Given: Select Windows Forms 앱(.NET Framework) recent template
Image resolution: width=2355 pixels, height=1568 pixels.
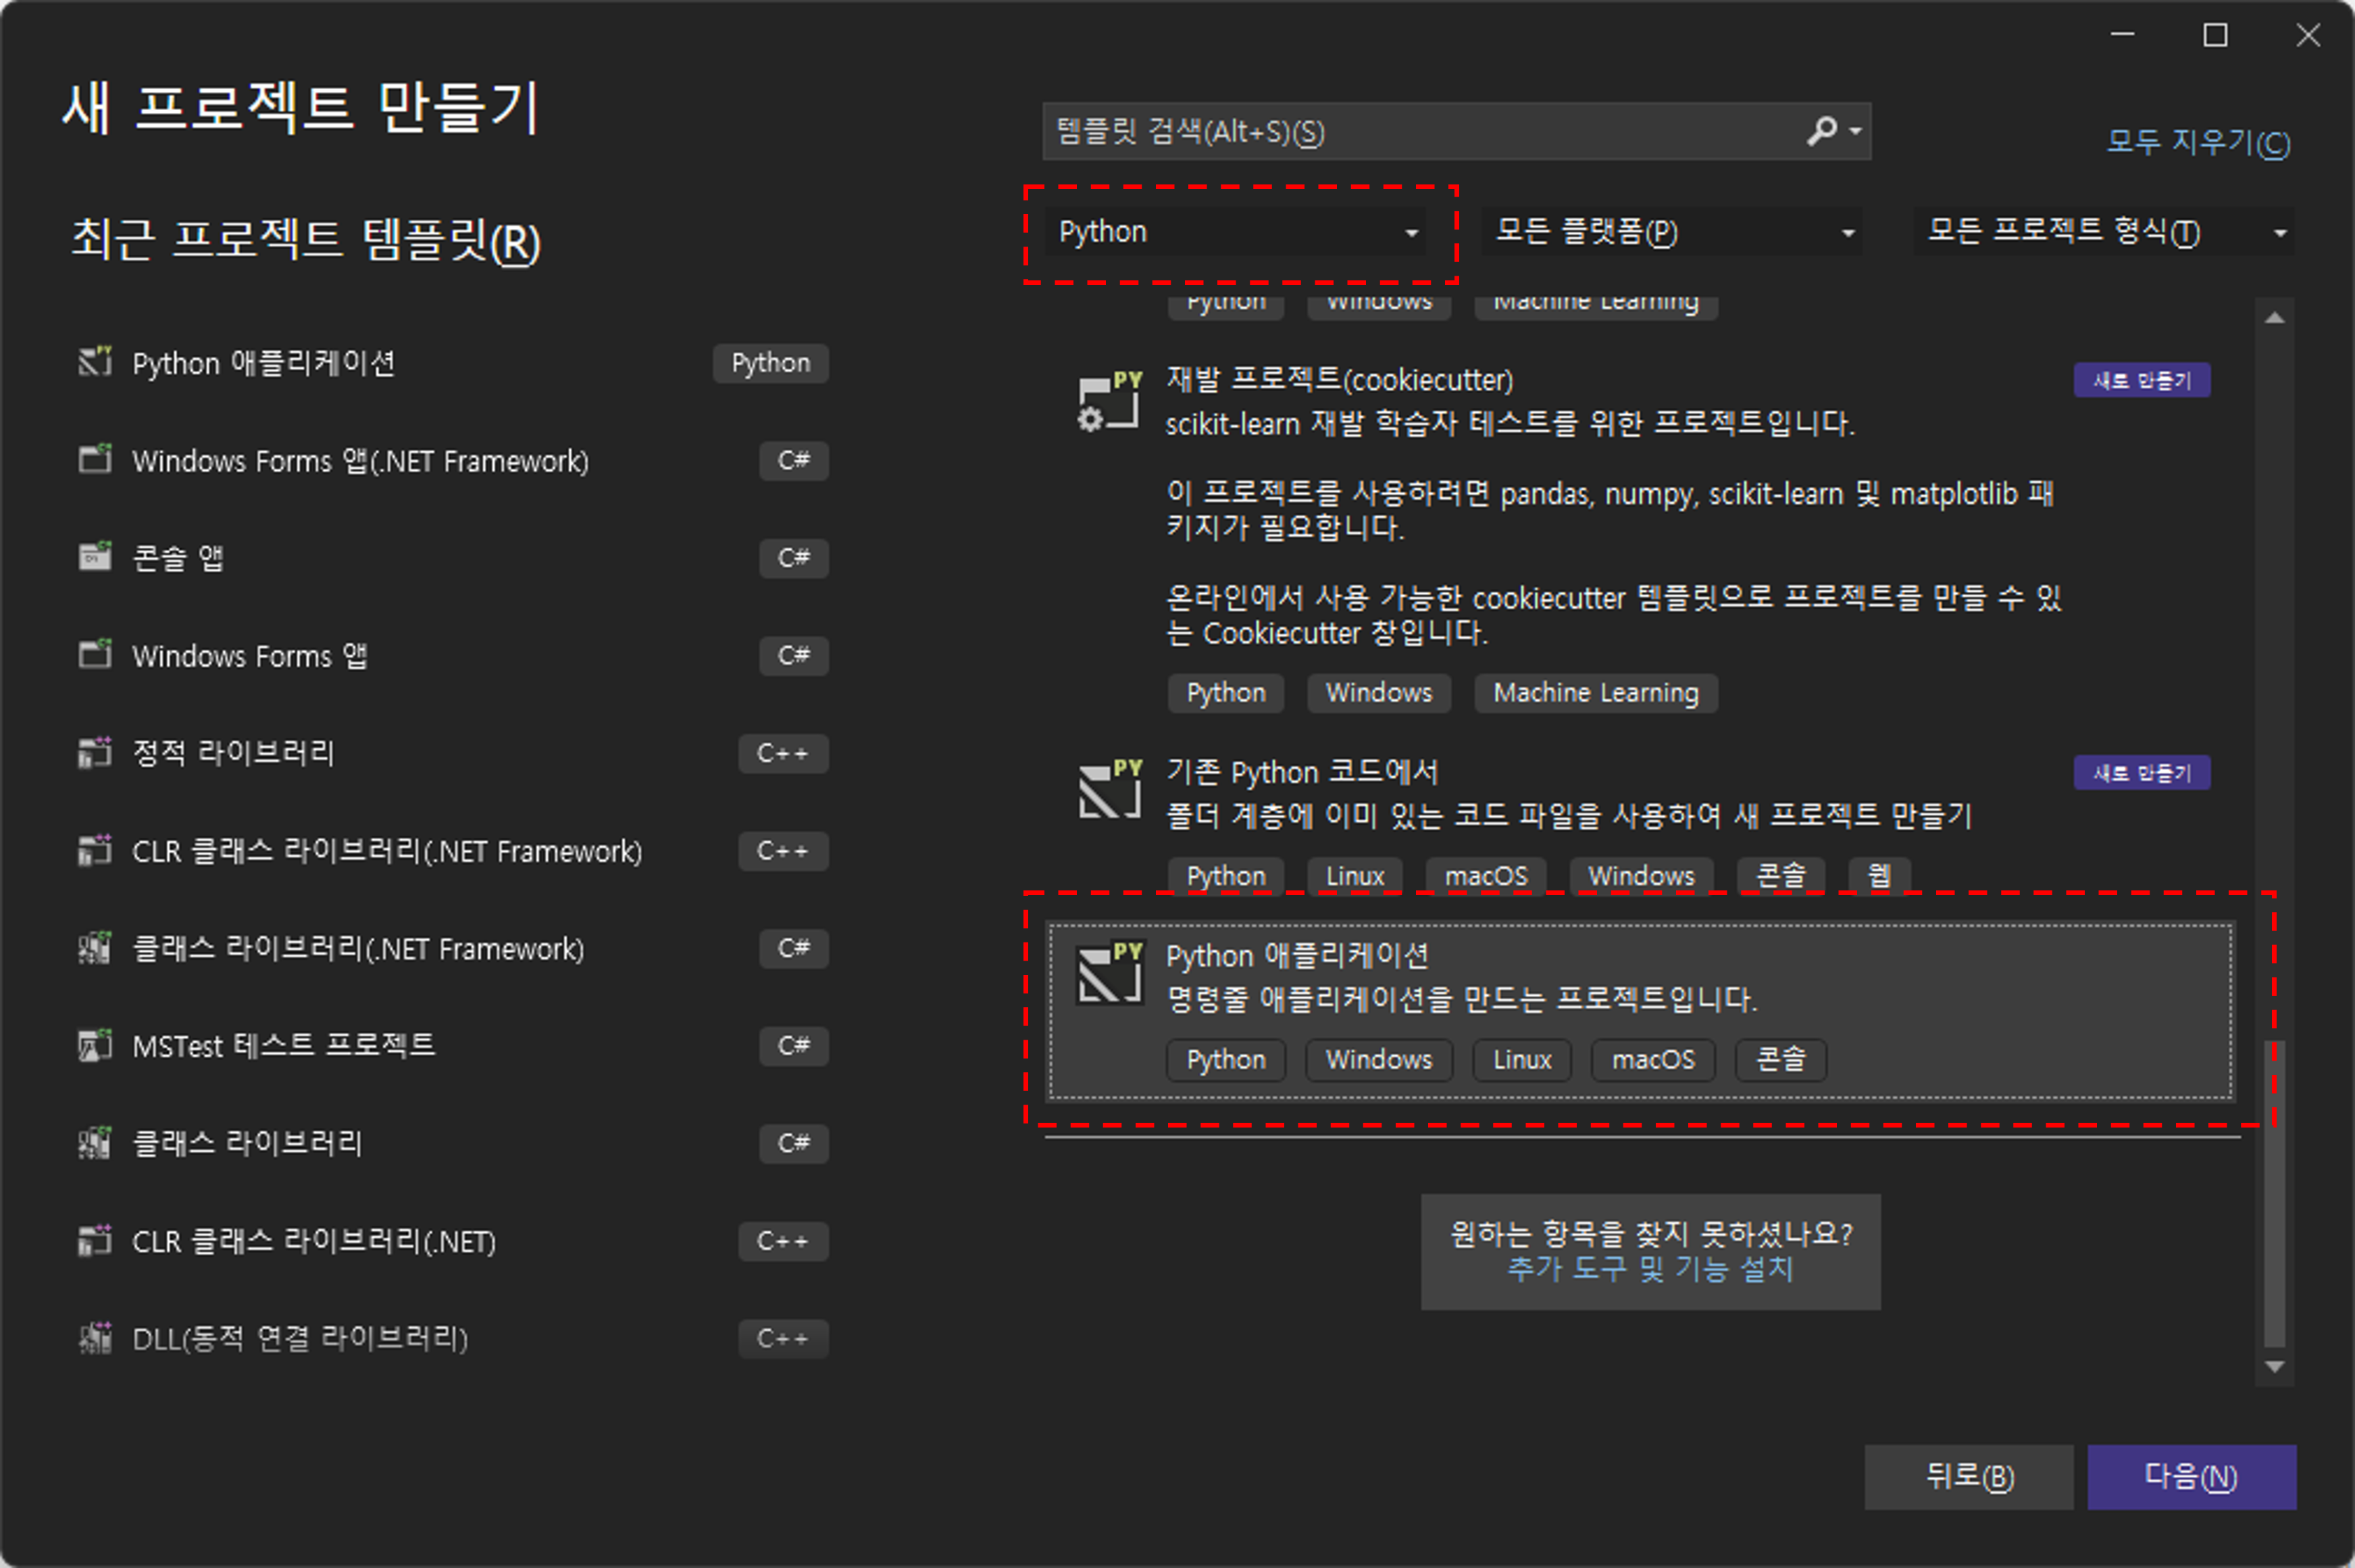Looking at the screenshot, I should (360, 461).
